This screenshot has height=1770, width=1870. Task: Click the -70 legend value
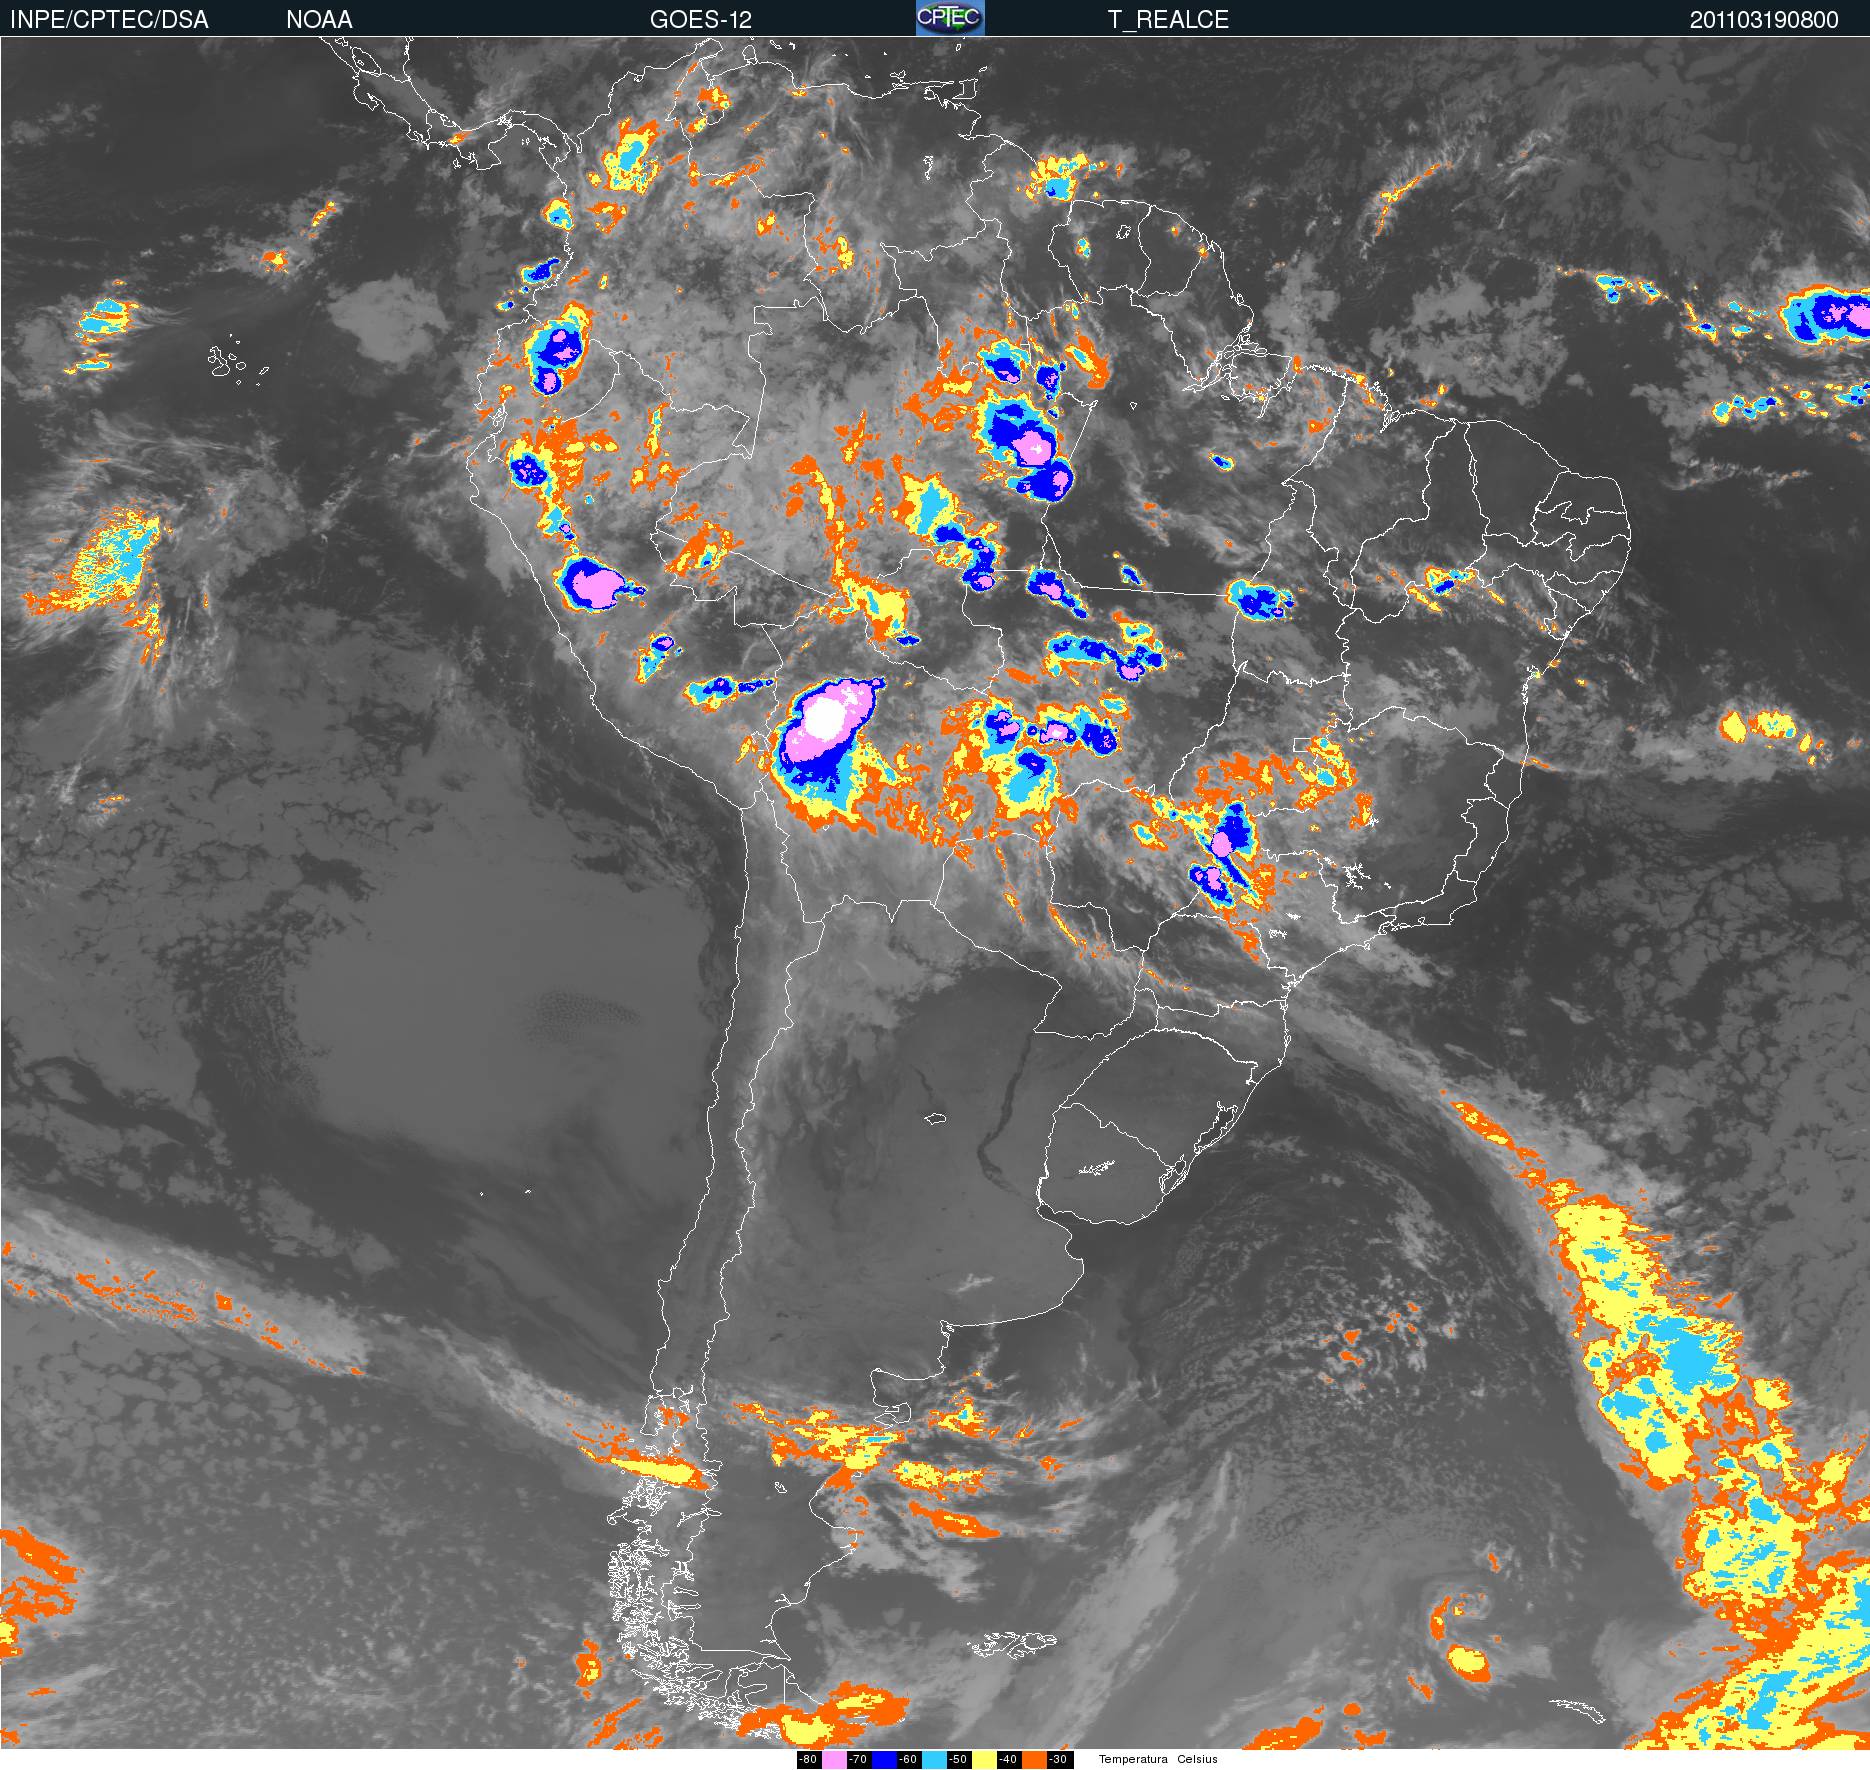(859, 1759)
